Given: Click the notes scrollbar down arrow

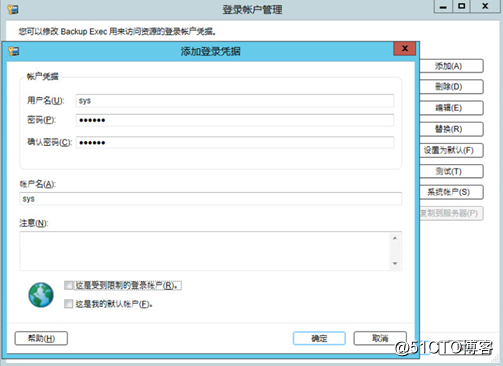Looking at the screenshot, I should (x=395, y=263).
